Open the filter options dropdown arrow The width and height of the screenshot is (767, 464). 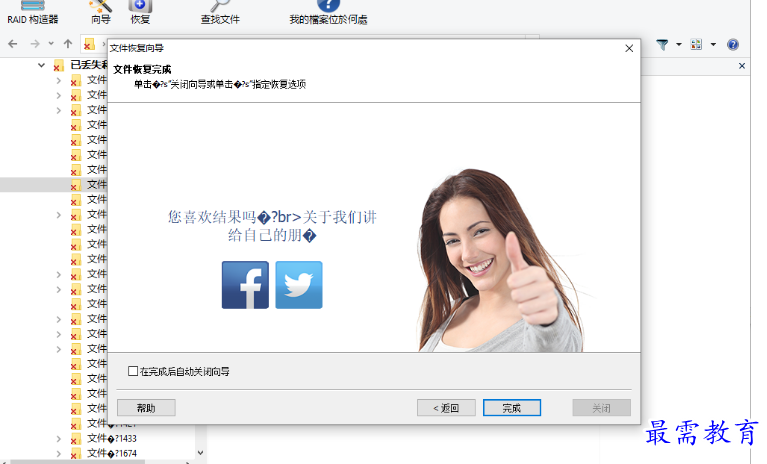click(x=679, y=44)
